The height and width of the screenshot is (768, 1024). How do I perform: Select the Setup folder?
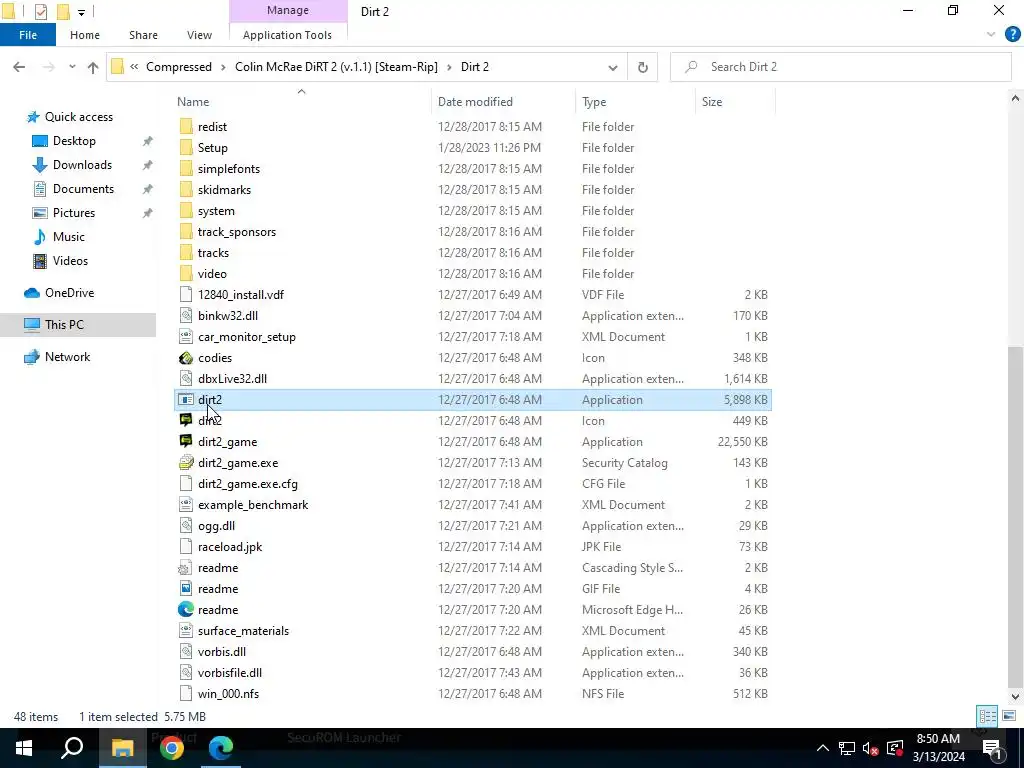point(213,148)
